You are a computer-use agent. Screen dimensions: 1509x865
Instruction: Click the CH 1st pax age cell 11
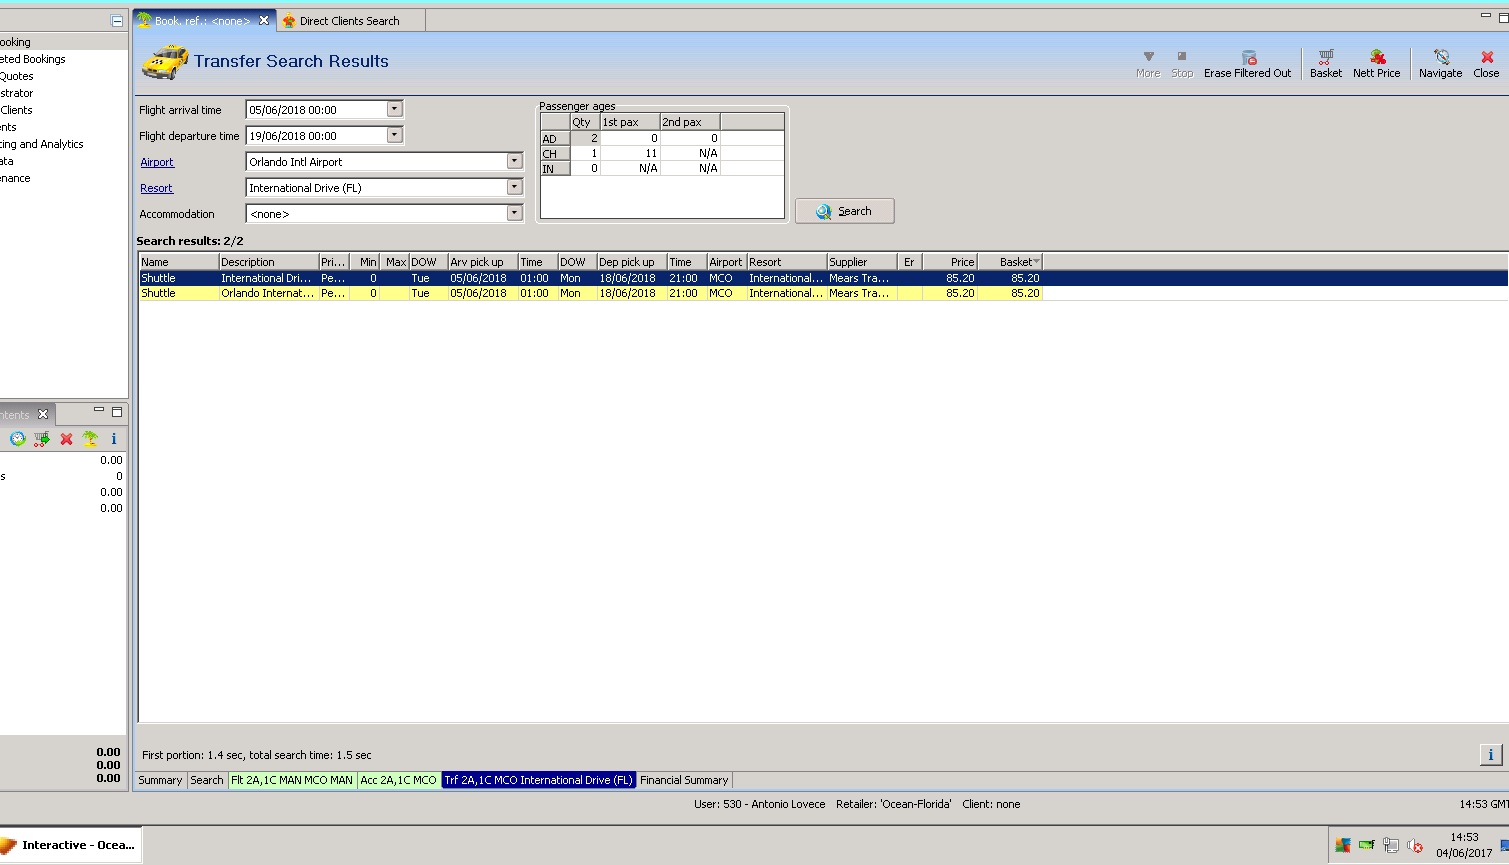(x=630, y=153)
